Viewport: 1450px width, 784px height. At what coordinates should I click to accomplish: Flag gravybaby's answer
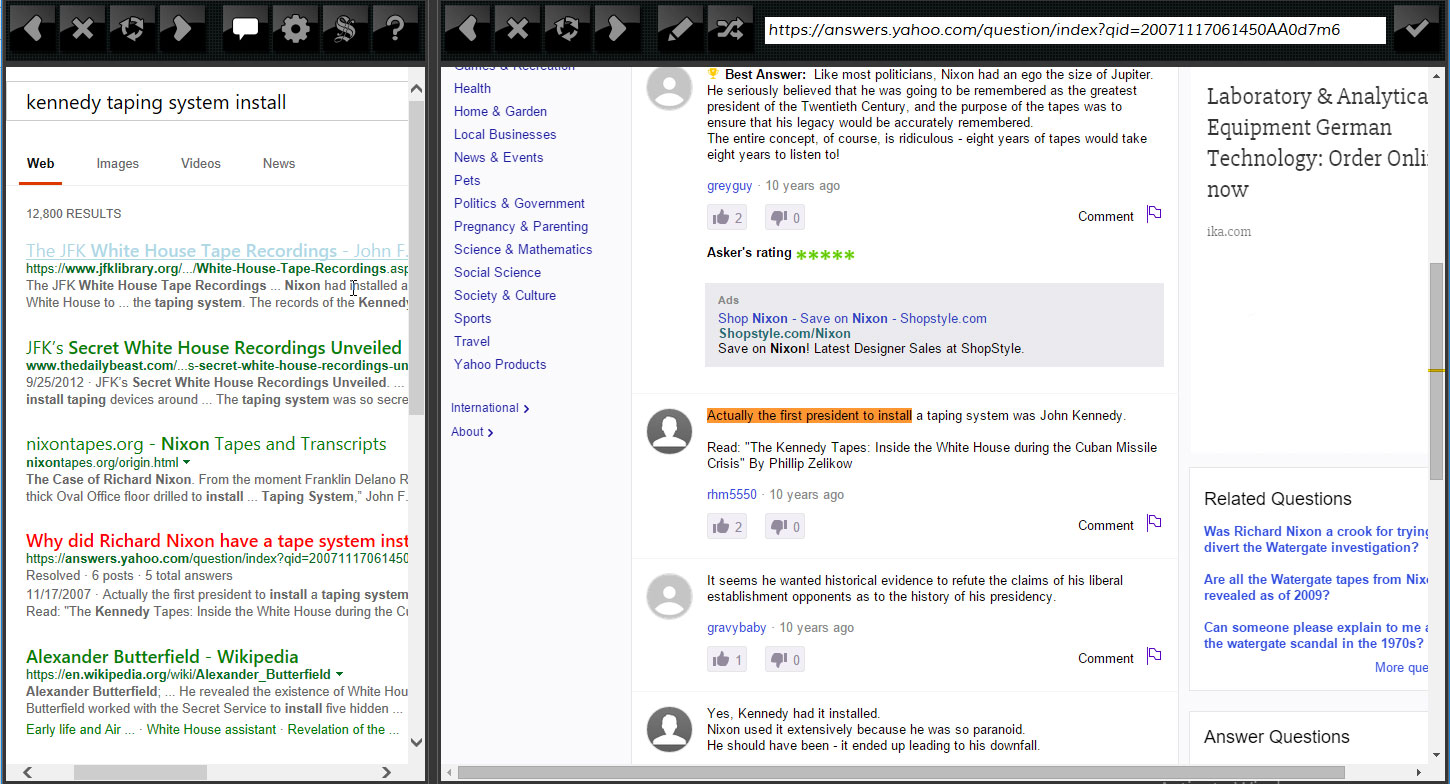1154,656
